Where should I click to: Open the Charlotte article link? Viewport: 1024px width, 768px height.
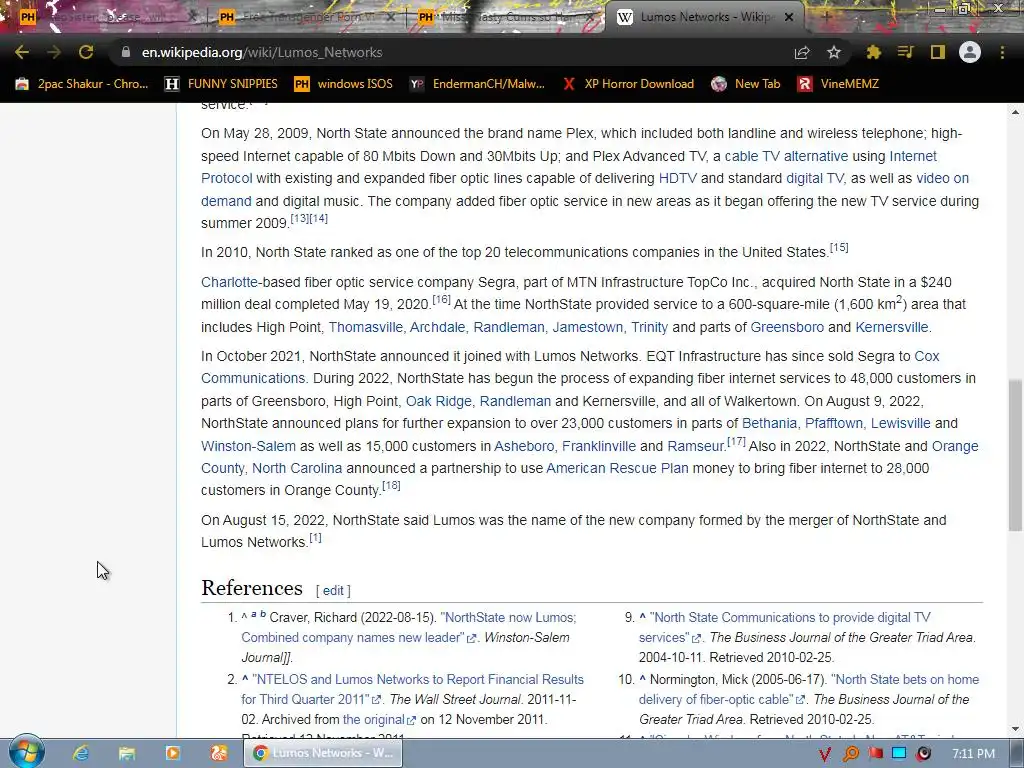click(x=229, y=282)
